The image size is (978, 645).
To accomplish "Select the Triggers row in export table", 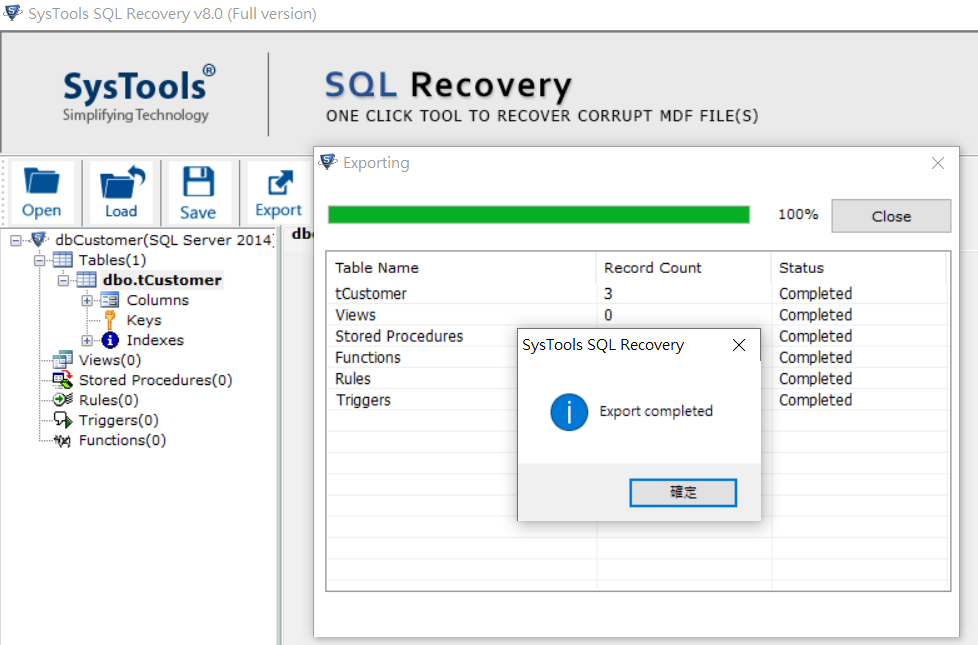I will click(x=637, y=399).
